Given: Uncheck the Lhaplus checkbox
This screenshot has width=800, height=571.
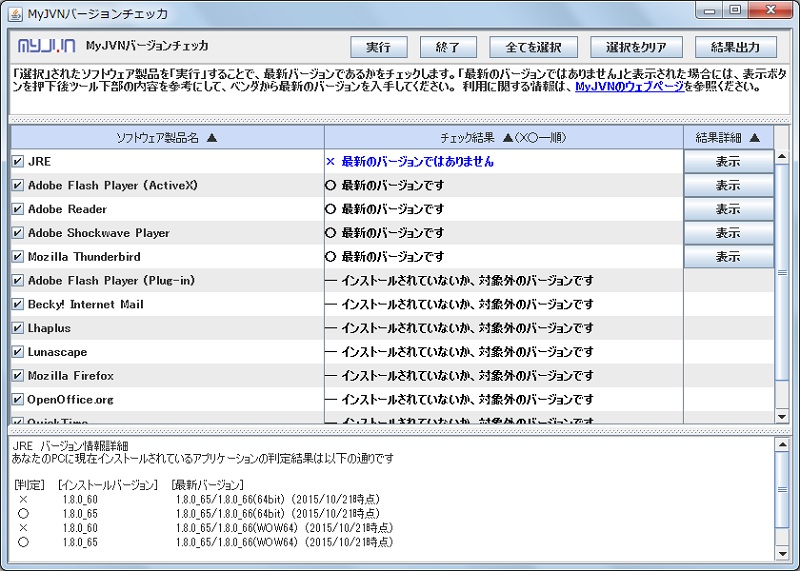Looking at the screenshot, I should [x=18, y=328].
